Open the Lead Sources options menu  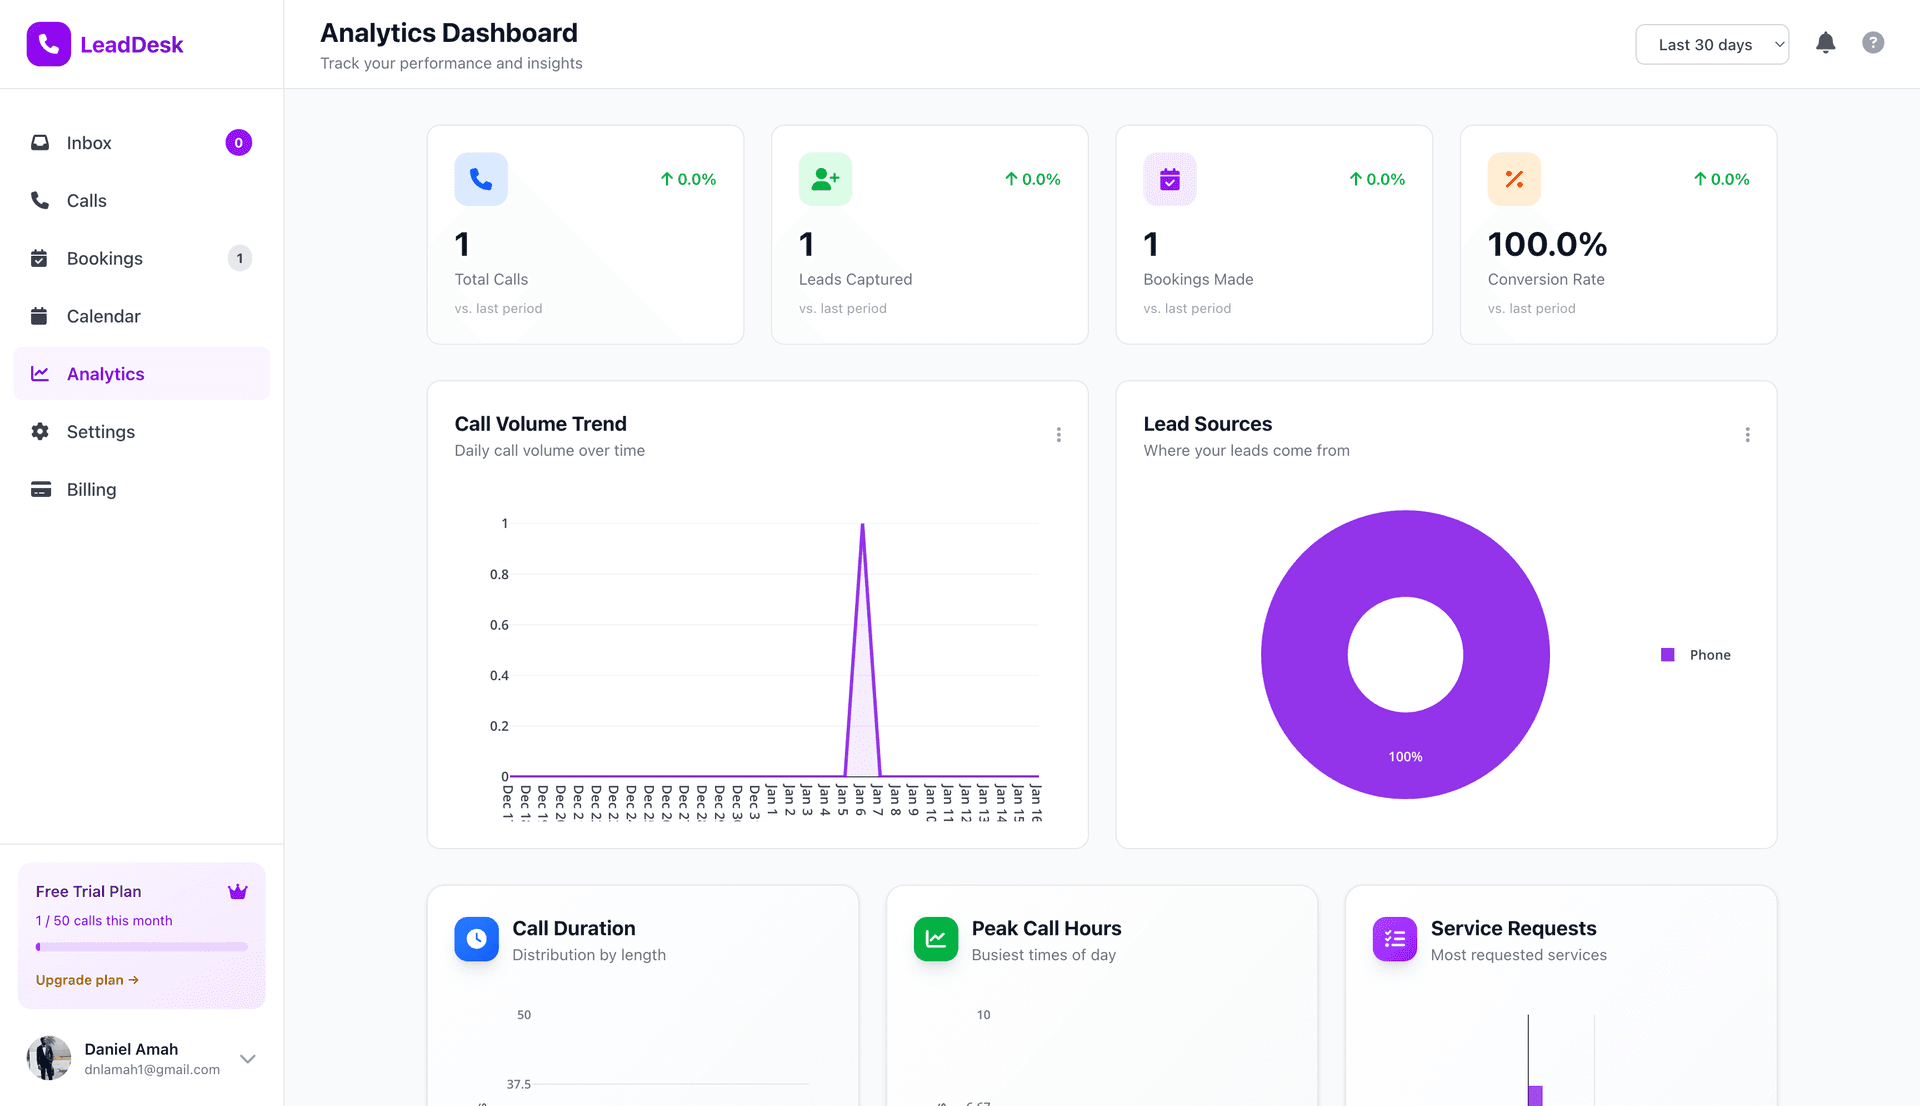[x=1747, y=434]
